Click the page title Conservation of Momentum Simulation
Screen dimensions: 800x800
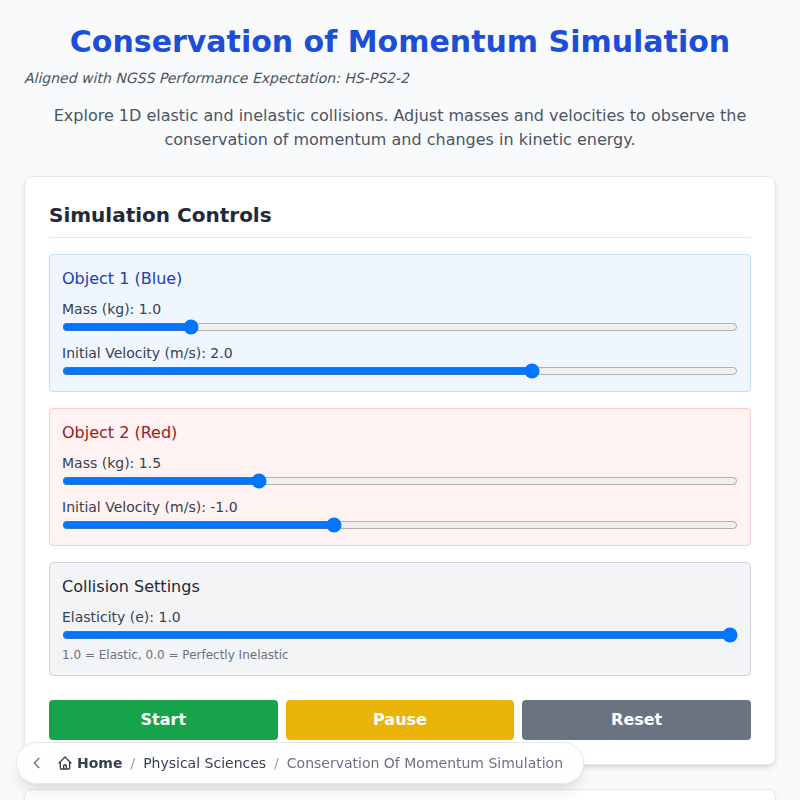[399, 41]
